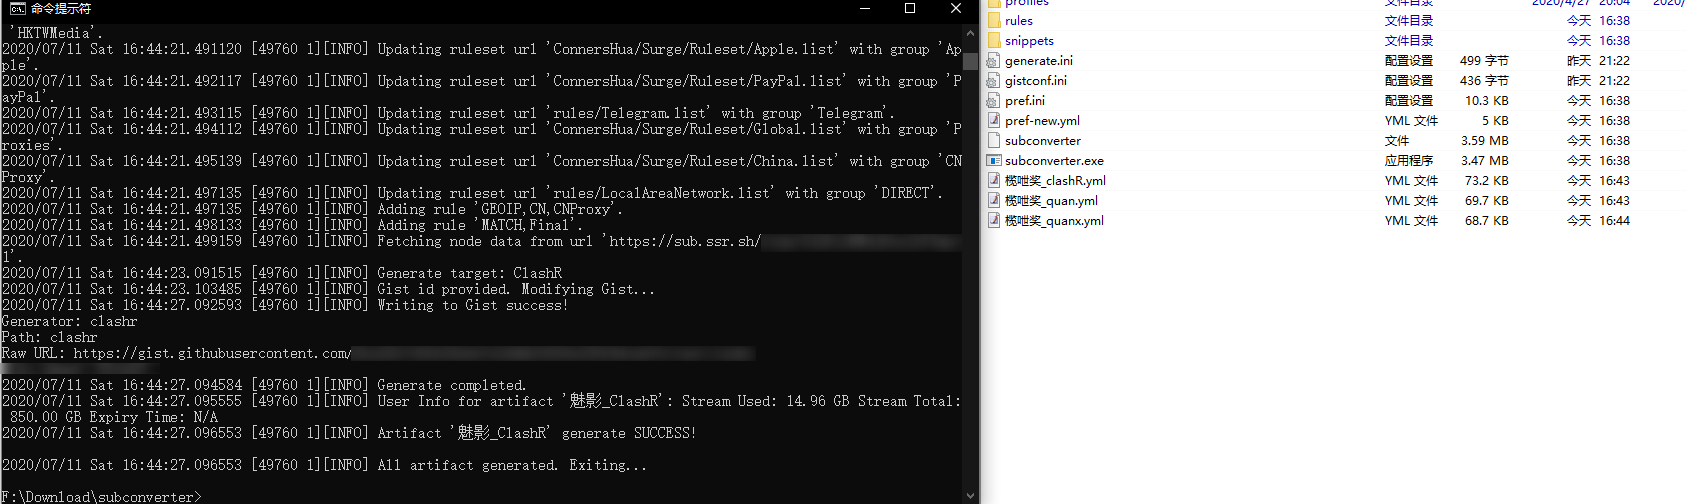Click the 3.47 MB size value
This screenshot has width=1687, height=504.
click(x=1485, y=160)
